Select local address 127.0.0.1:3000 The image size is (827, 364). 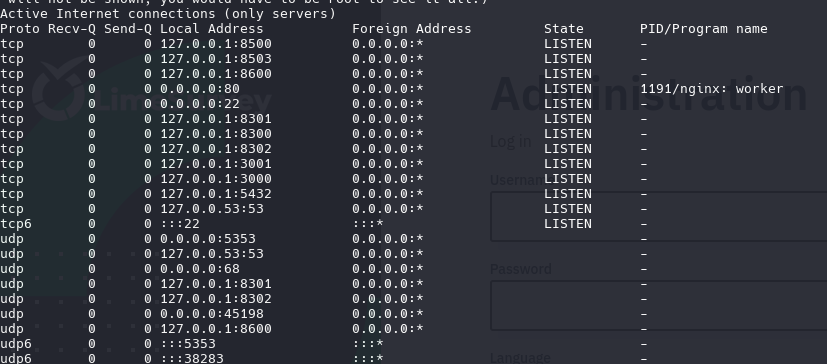tap(216, 179)
